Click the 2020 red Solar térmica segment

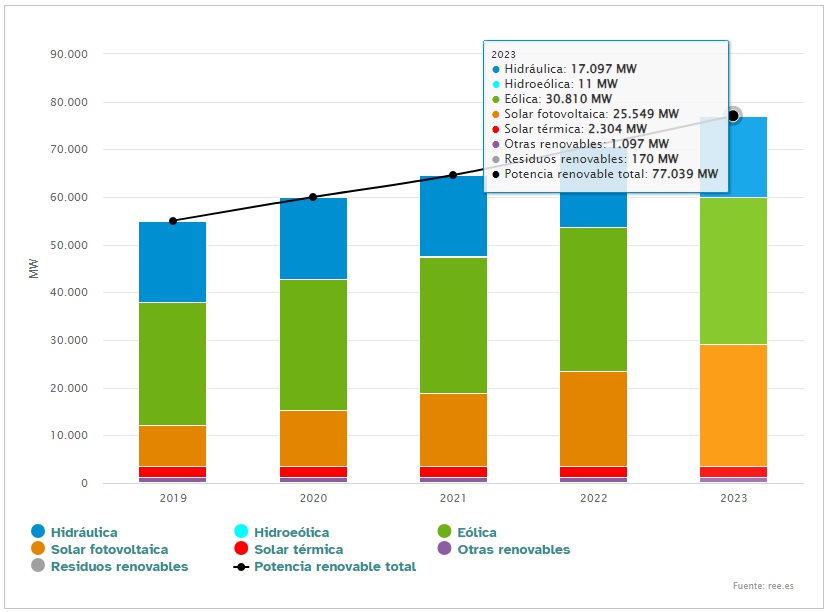coord(313,472)
